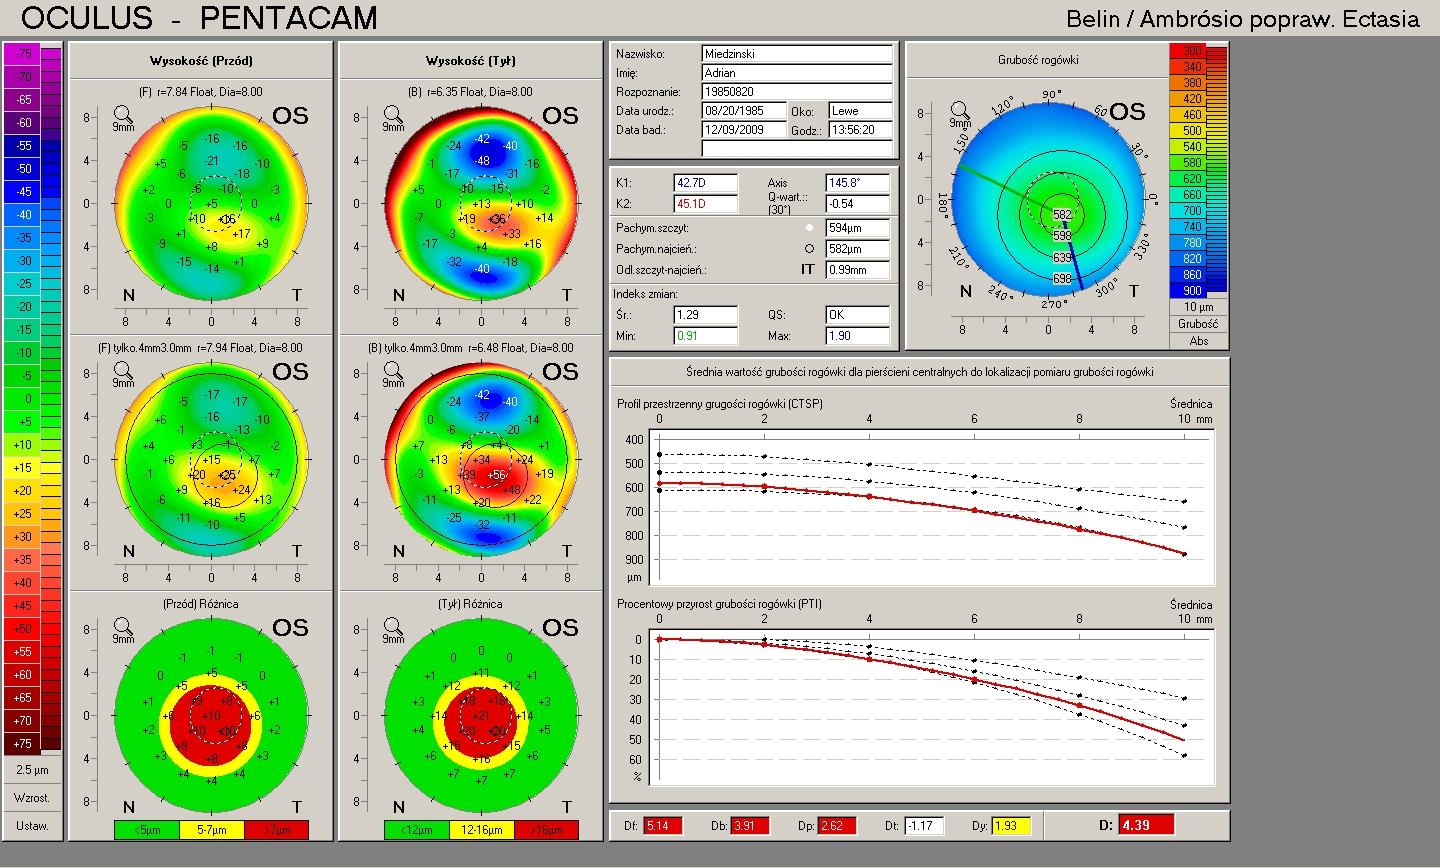Click magnifier on the (Tył) Różnica map
Image resolution: width=1440 pixels, height=868 pixels.
[393, 629]
